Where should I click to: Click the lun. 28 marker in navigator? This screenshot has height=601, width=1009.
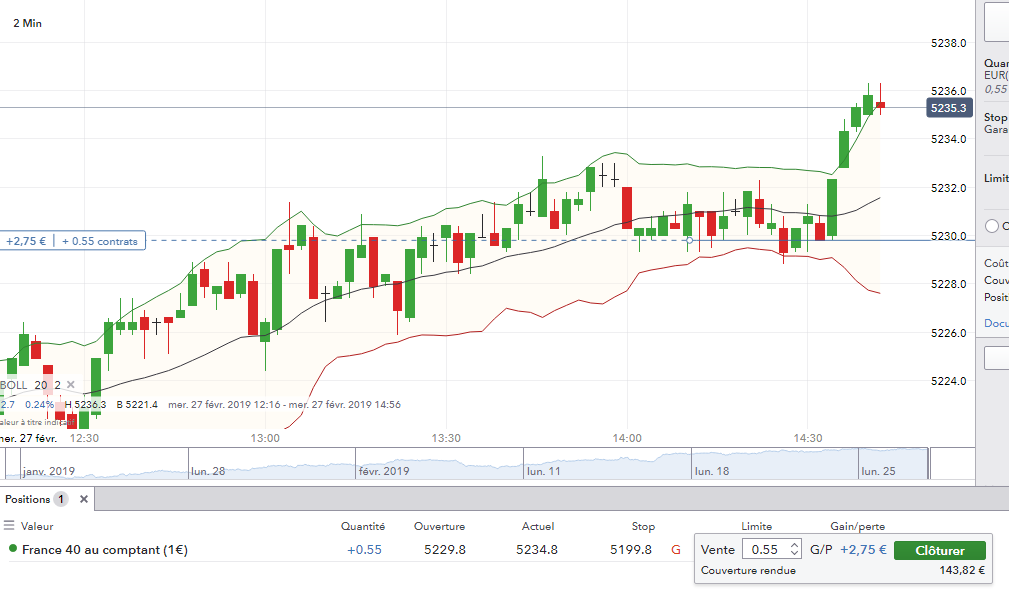[x=208, y=471]
